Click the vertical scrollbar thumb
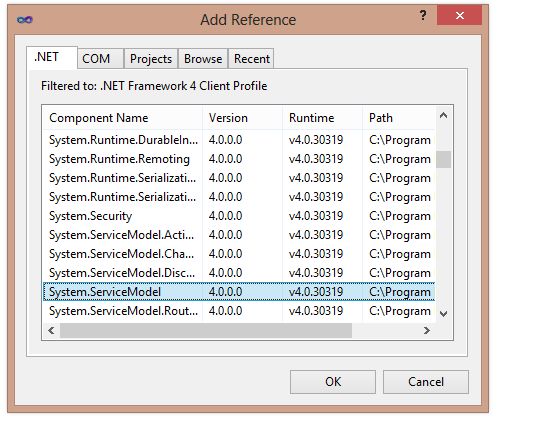 [443, 159]
